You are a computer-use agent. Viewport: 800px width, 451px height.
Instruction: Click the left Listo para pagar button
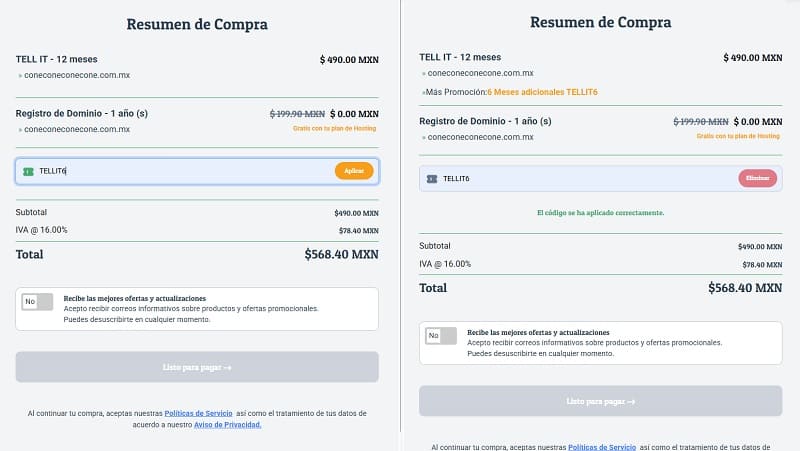(197, 367)
